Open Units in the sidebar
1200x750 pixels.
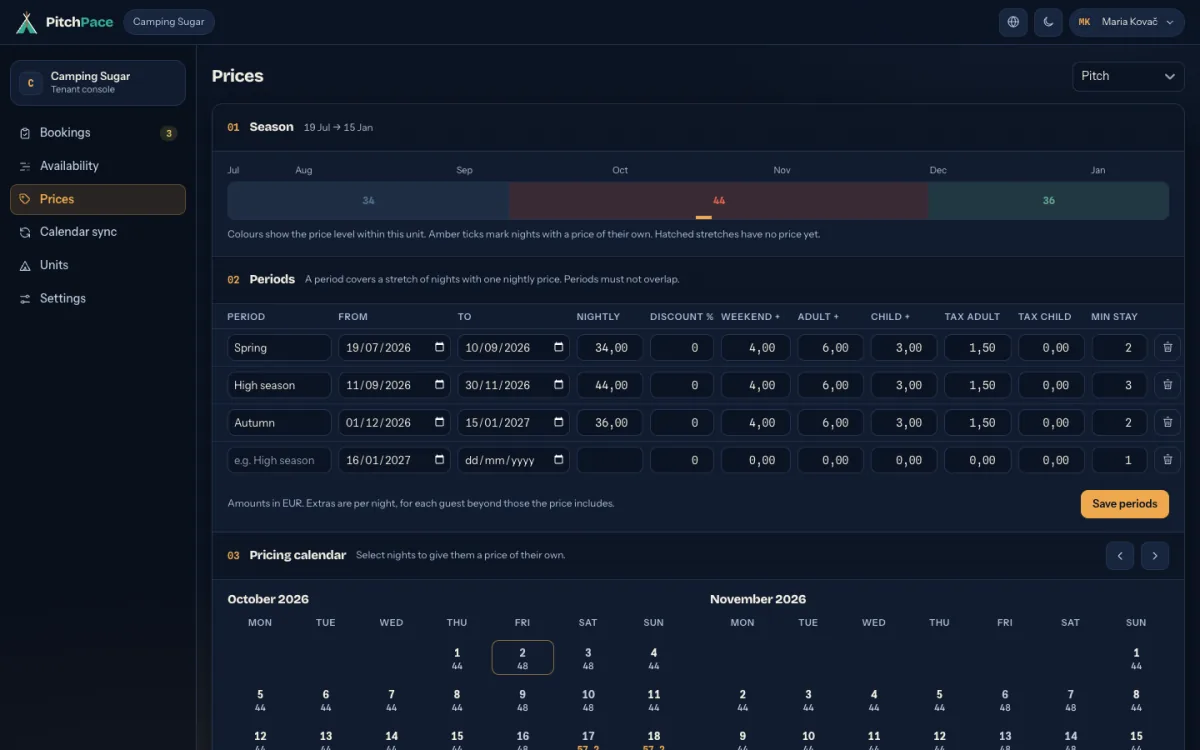point(98,265)
